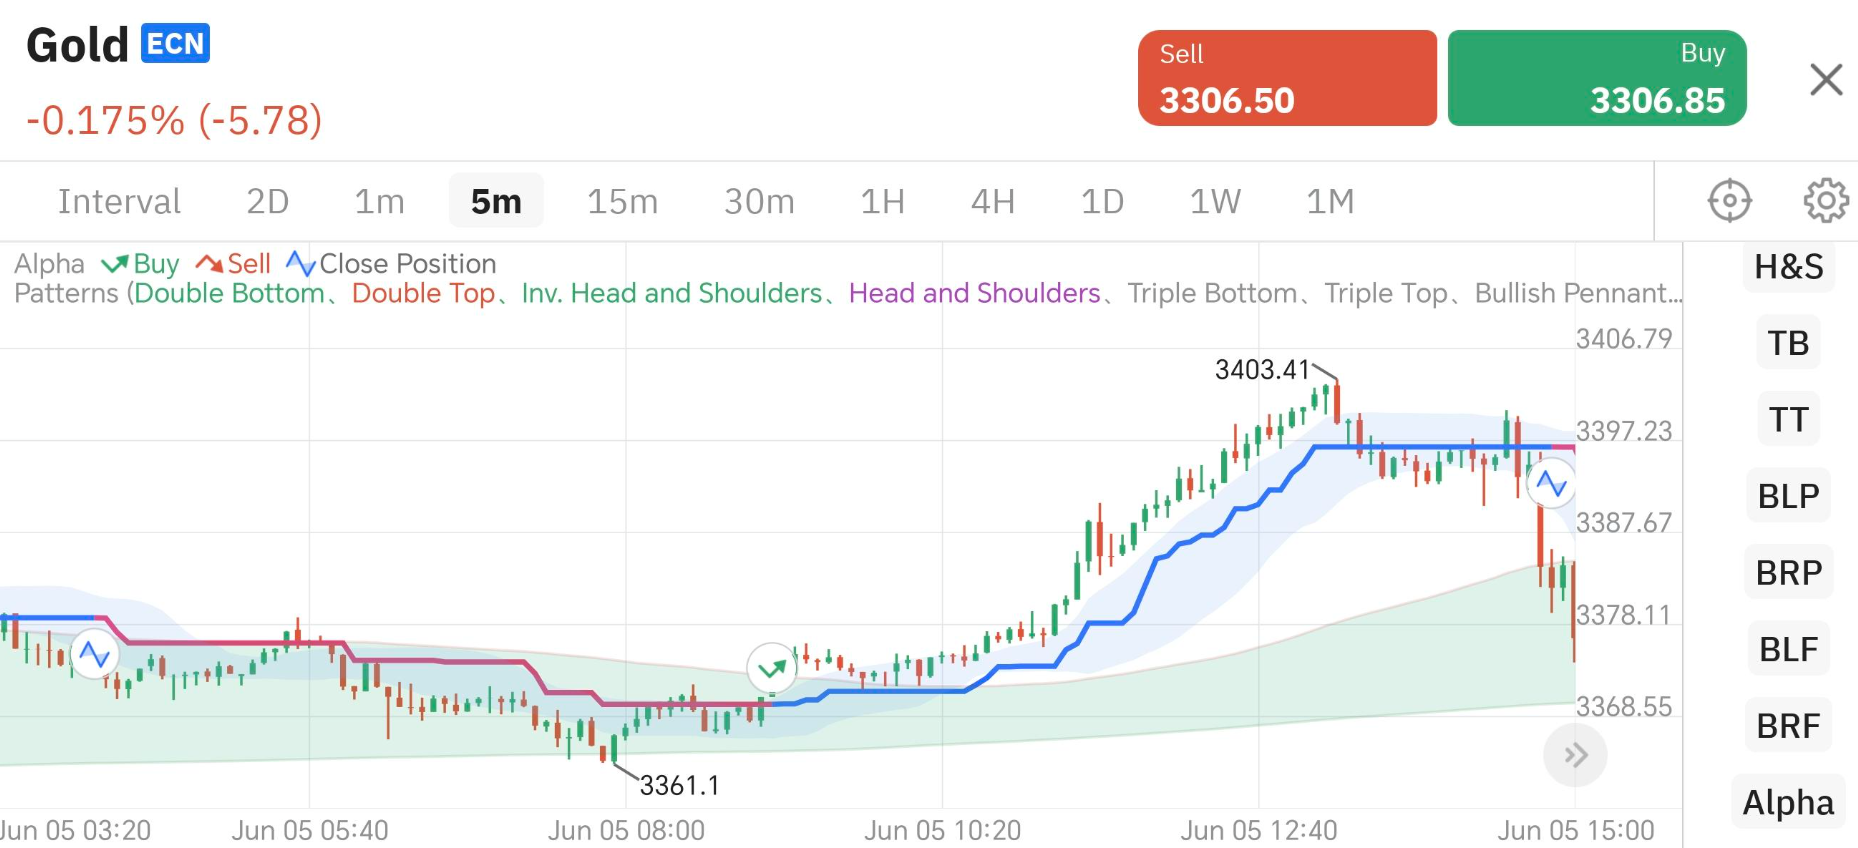
Task: Click the close position marker near 15:00
Action: (1551, 484)
